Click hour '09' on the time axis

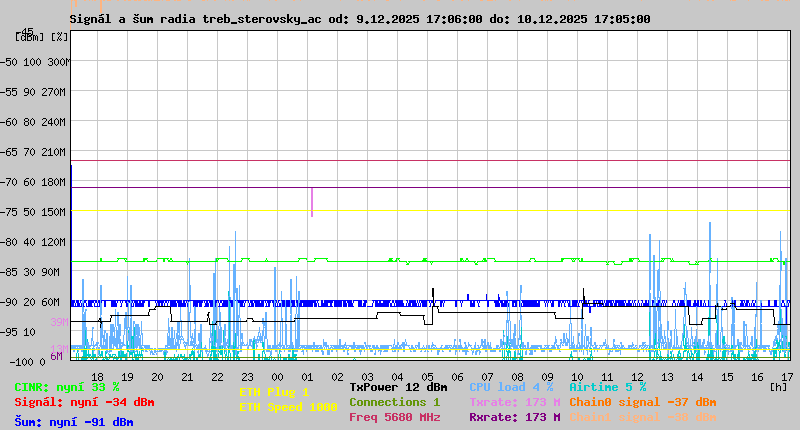point(547,377)
